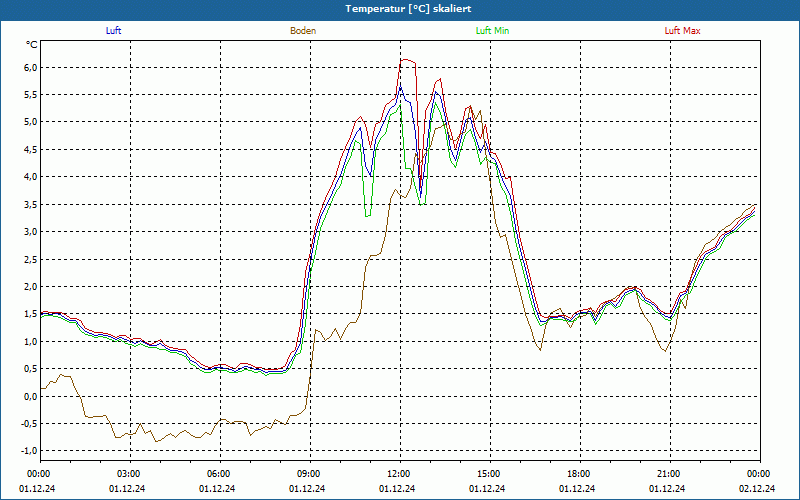Click the chart title Temperatur [°C] skaliert

coord(408,9)
